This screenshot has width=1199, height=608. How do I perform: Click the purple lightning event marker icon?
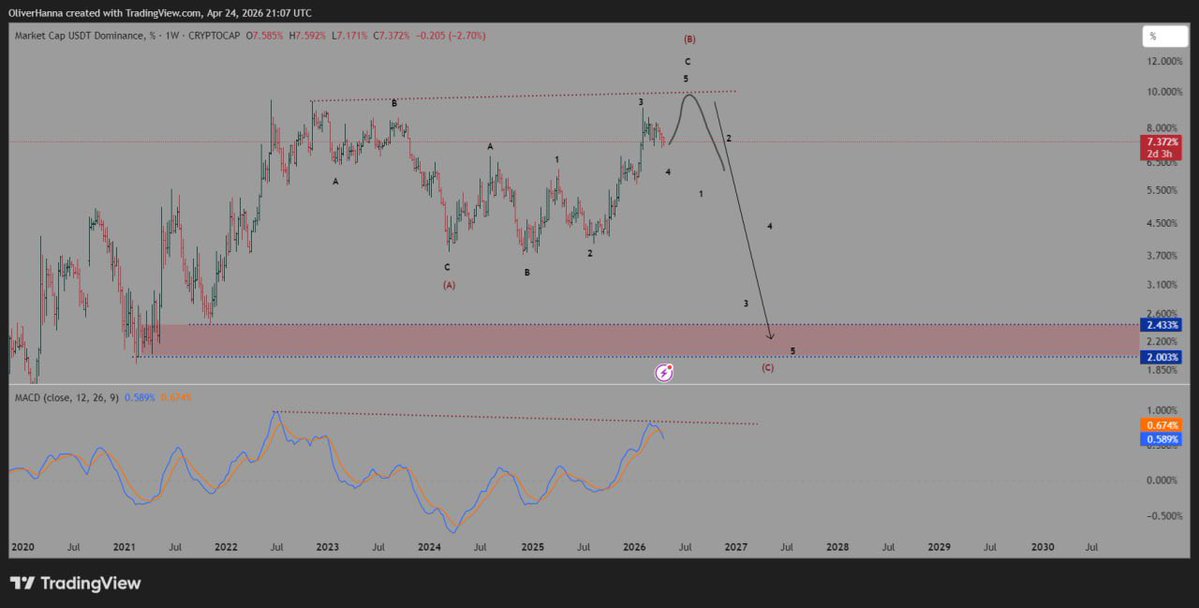(664, 372)
